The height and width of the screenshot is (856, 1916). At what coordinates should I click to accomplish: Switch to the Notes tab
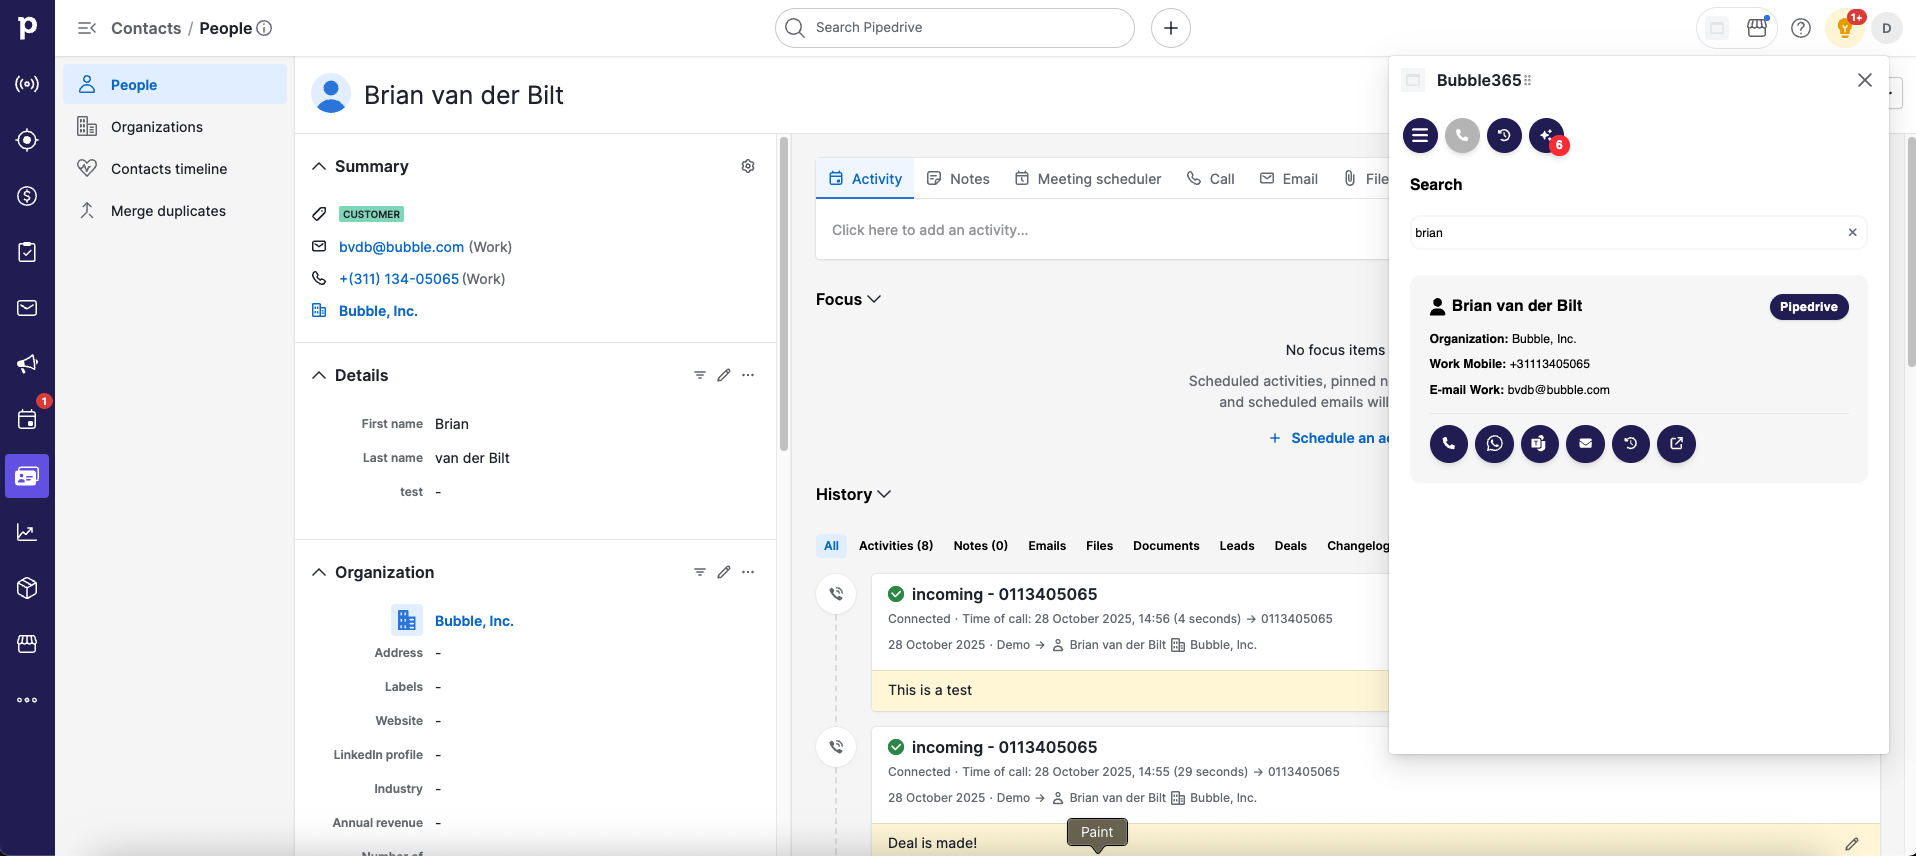click(958, 179)
